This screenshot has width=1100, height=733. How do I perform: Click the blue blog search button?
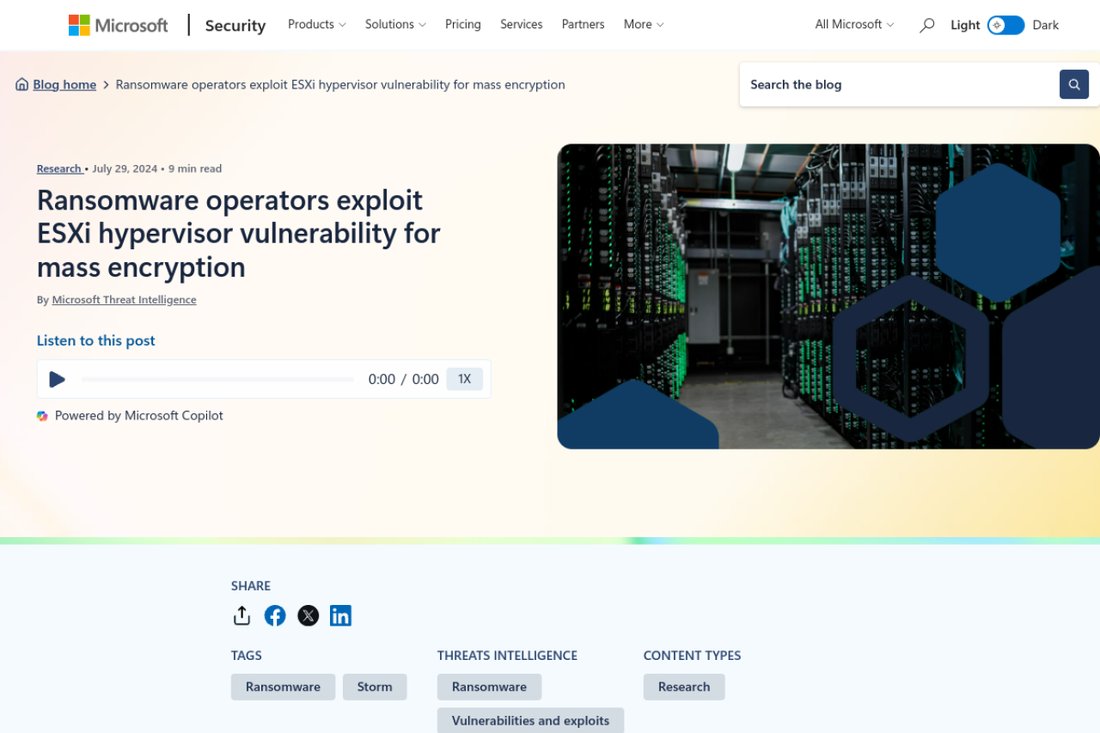point(1073,84)
